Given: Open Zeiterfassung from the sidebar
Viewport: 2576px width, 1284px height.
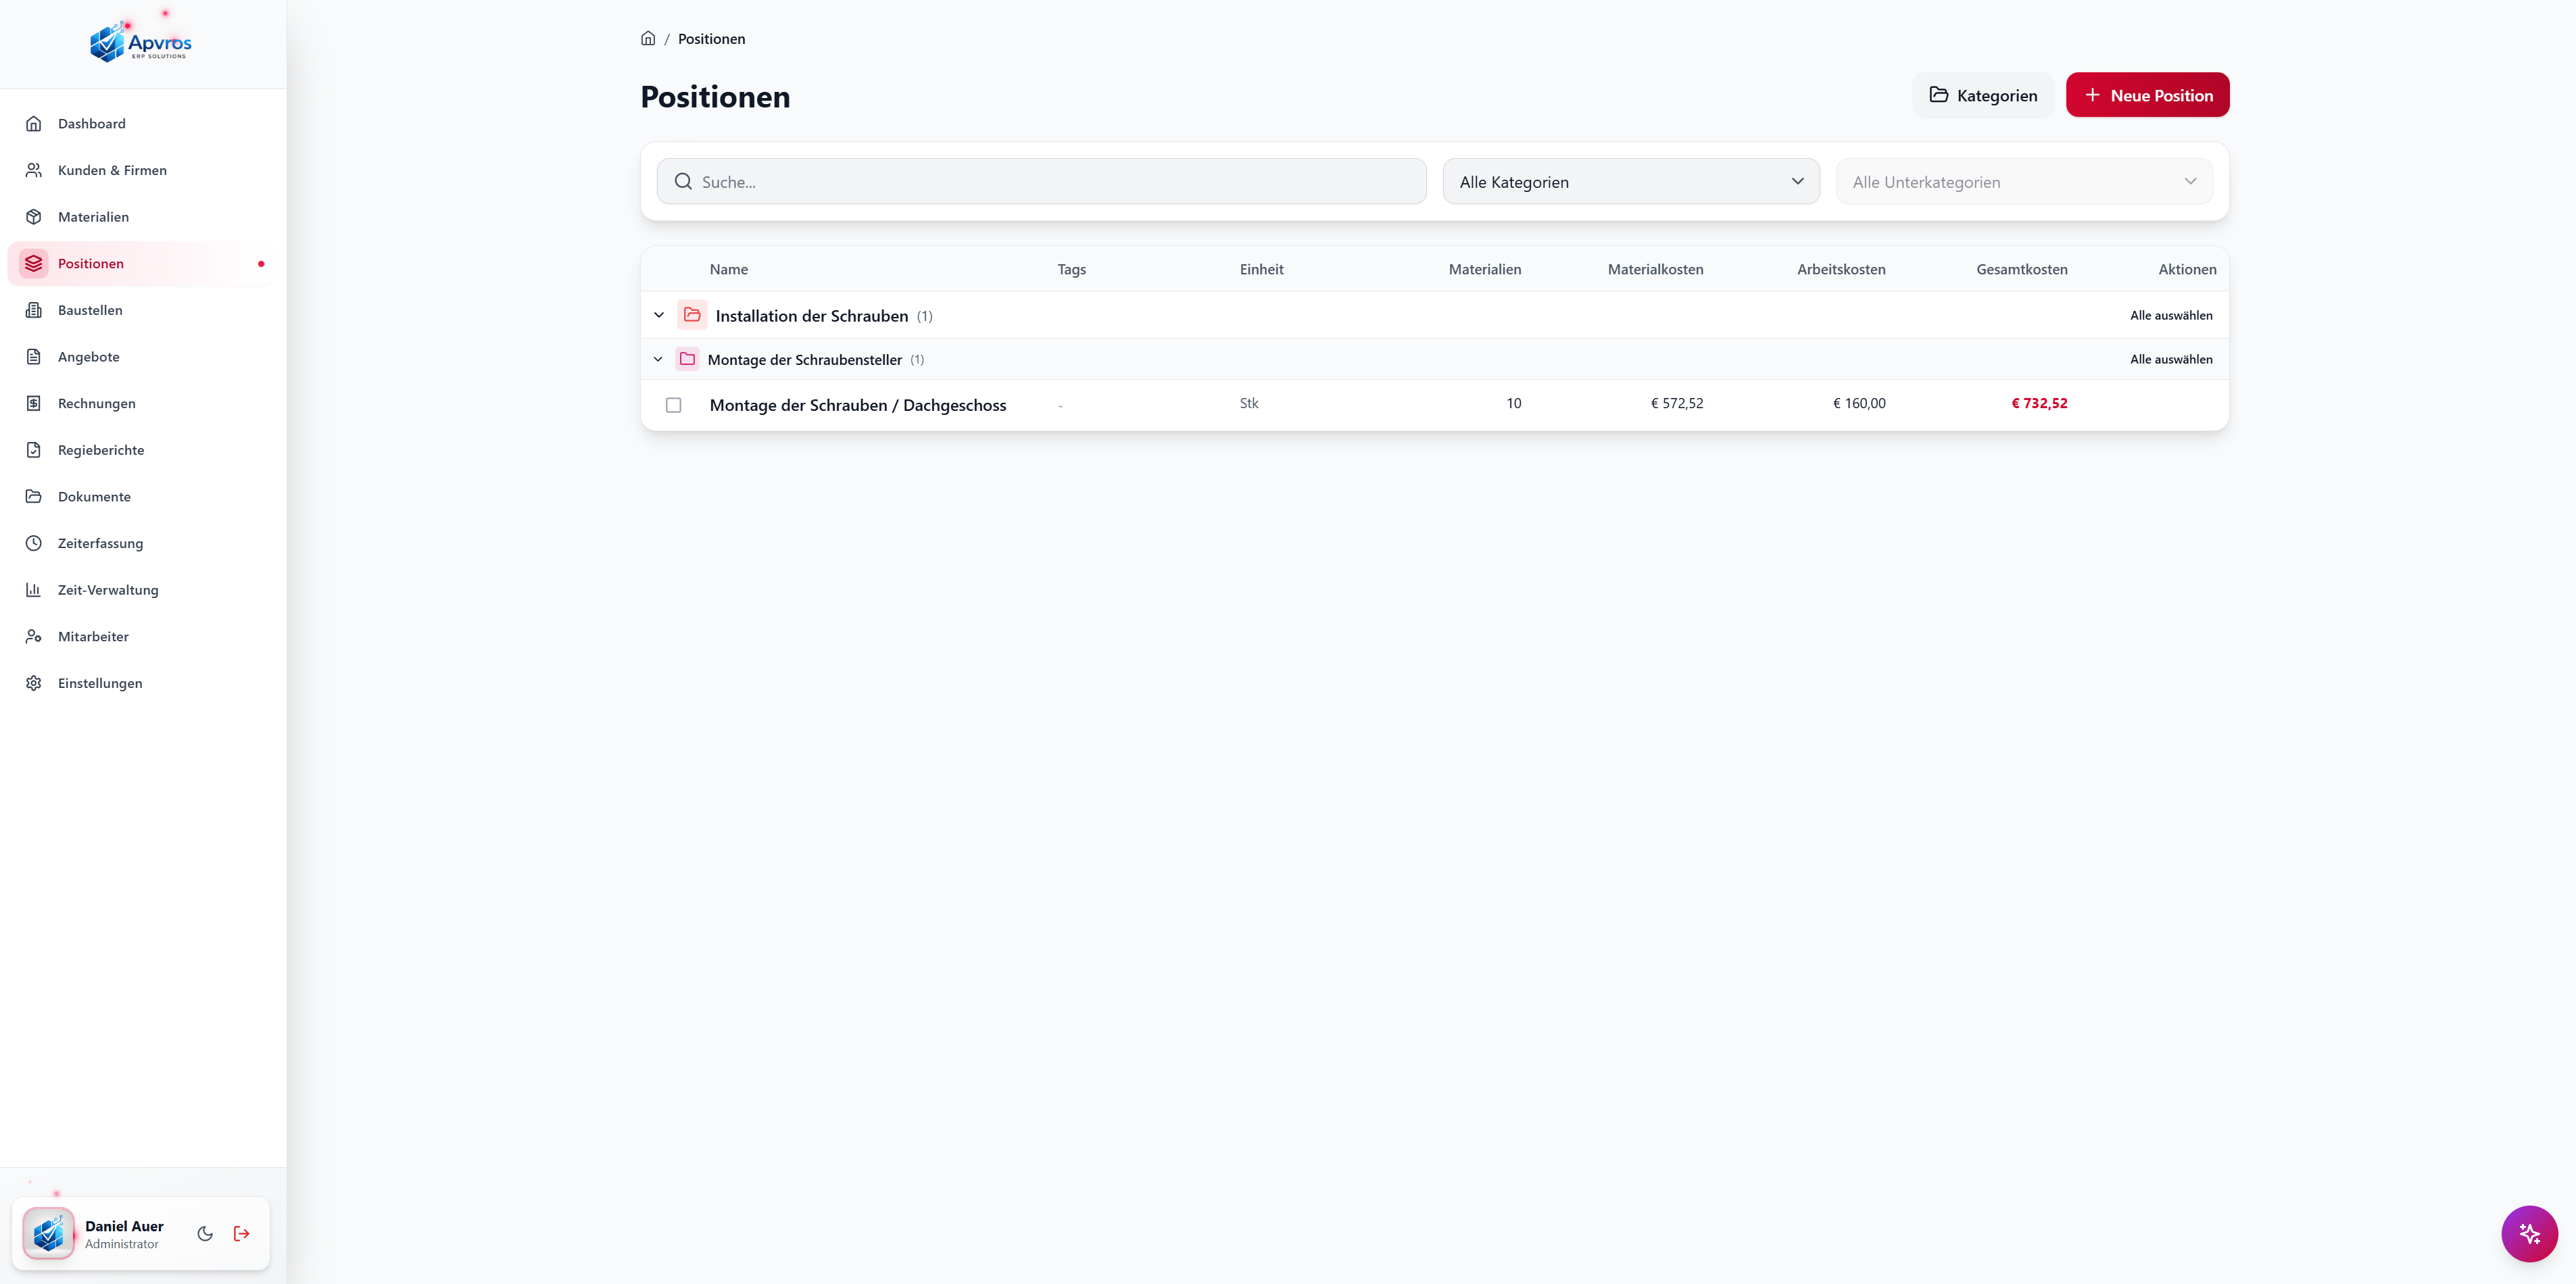Looking at the screenshot, I should point(100,543).
